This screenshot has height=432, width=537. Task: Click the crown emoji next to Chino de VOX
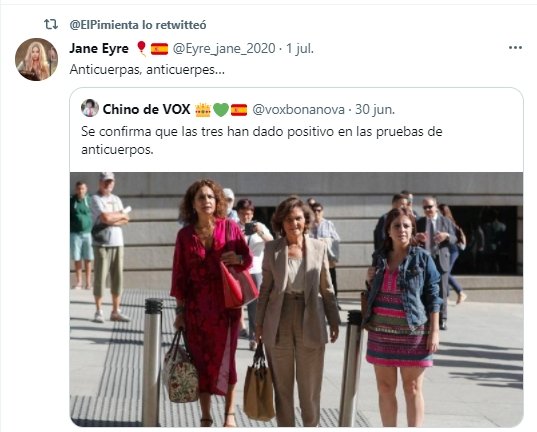(203, 110)
